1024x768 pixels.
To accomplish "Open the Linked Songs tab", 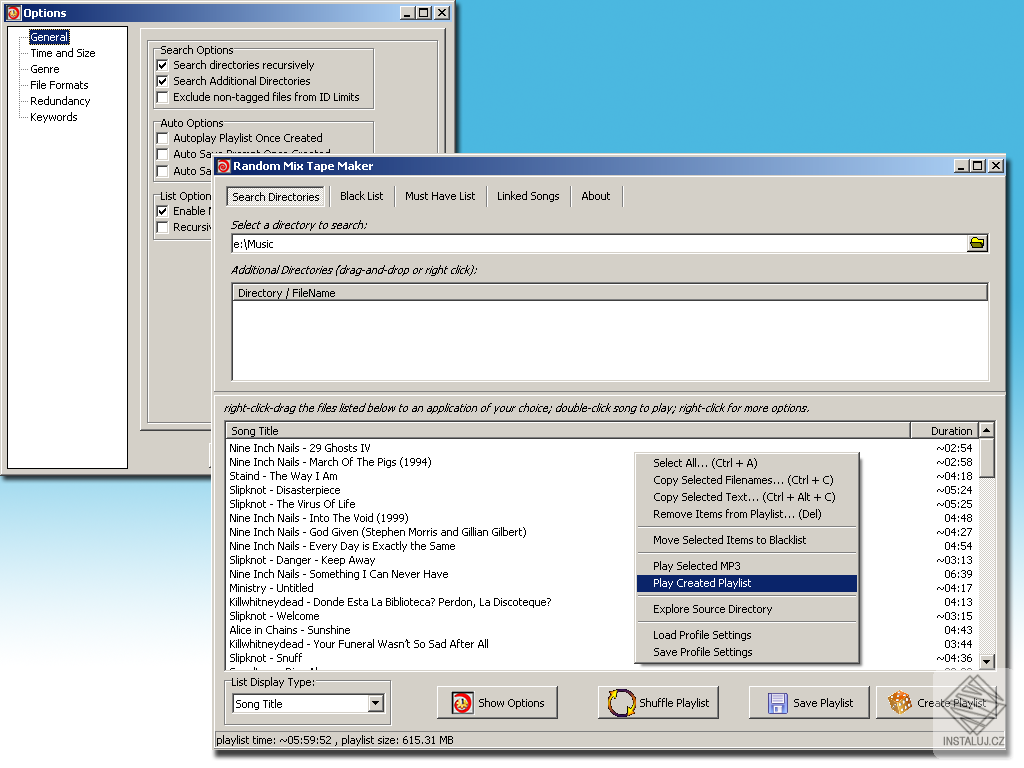I will pos(528,196).
